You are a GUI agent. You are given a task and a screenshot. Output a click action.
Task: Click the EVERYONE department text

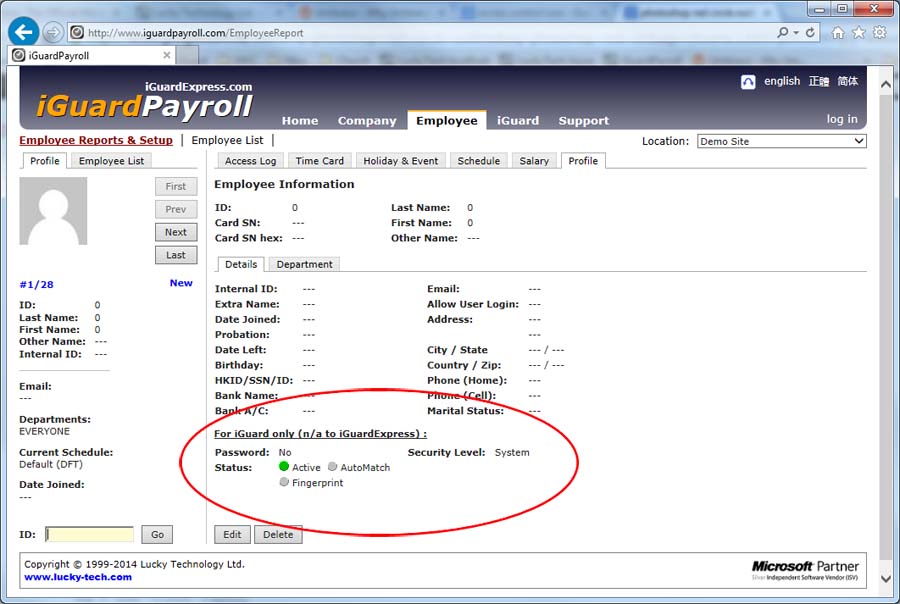coord(44,431)
